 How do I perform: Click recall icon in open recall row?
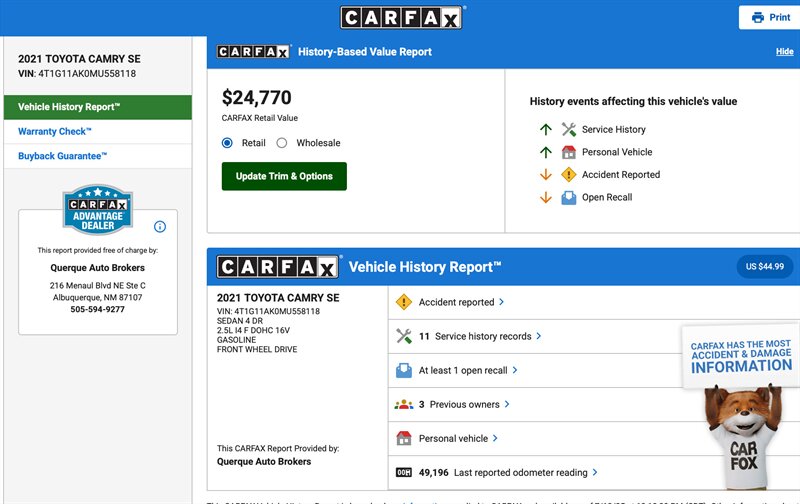coord(404,370)
